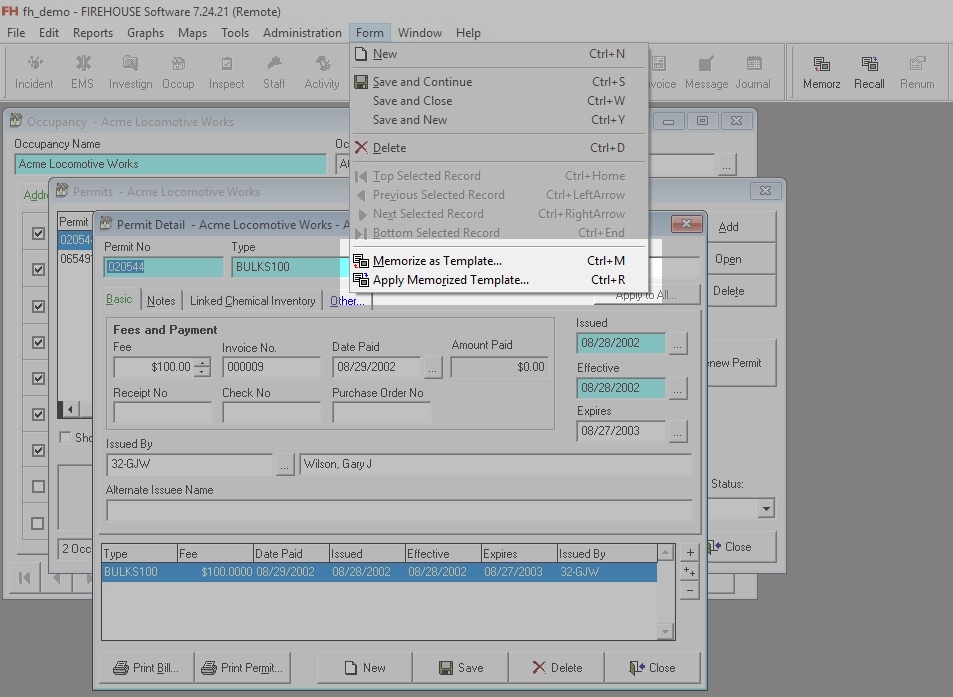Click the Memorz toolbar icon
This screenshot has width=953, height=697.
(x=822, y=72)
